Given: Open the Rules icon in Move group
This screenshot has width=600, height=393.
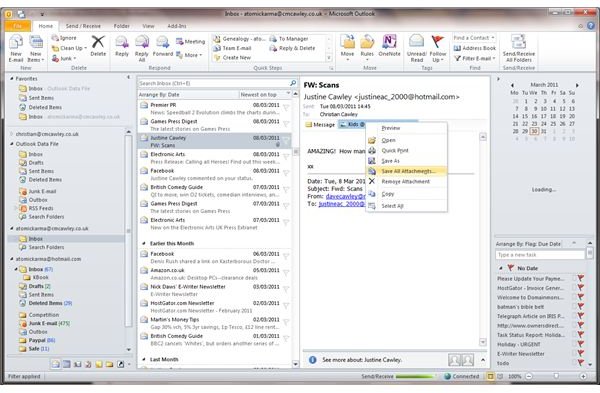Looking at the screenshot, I should point(367,46).
